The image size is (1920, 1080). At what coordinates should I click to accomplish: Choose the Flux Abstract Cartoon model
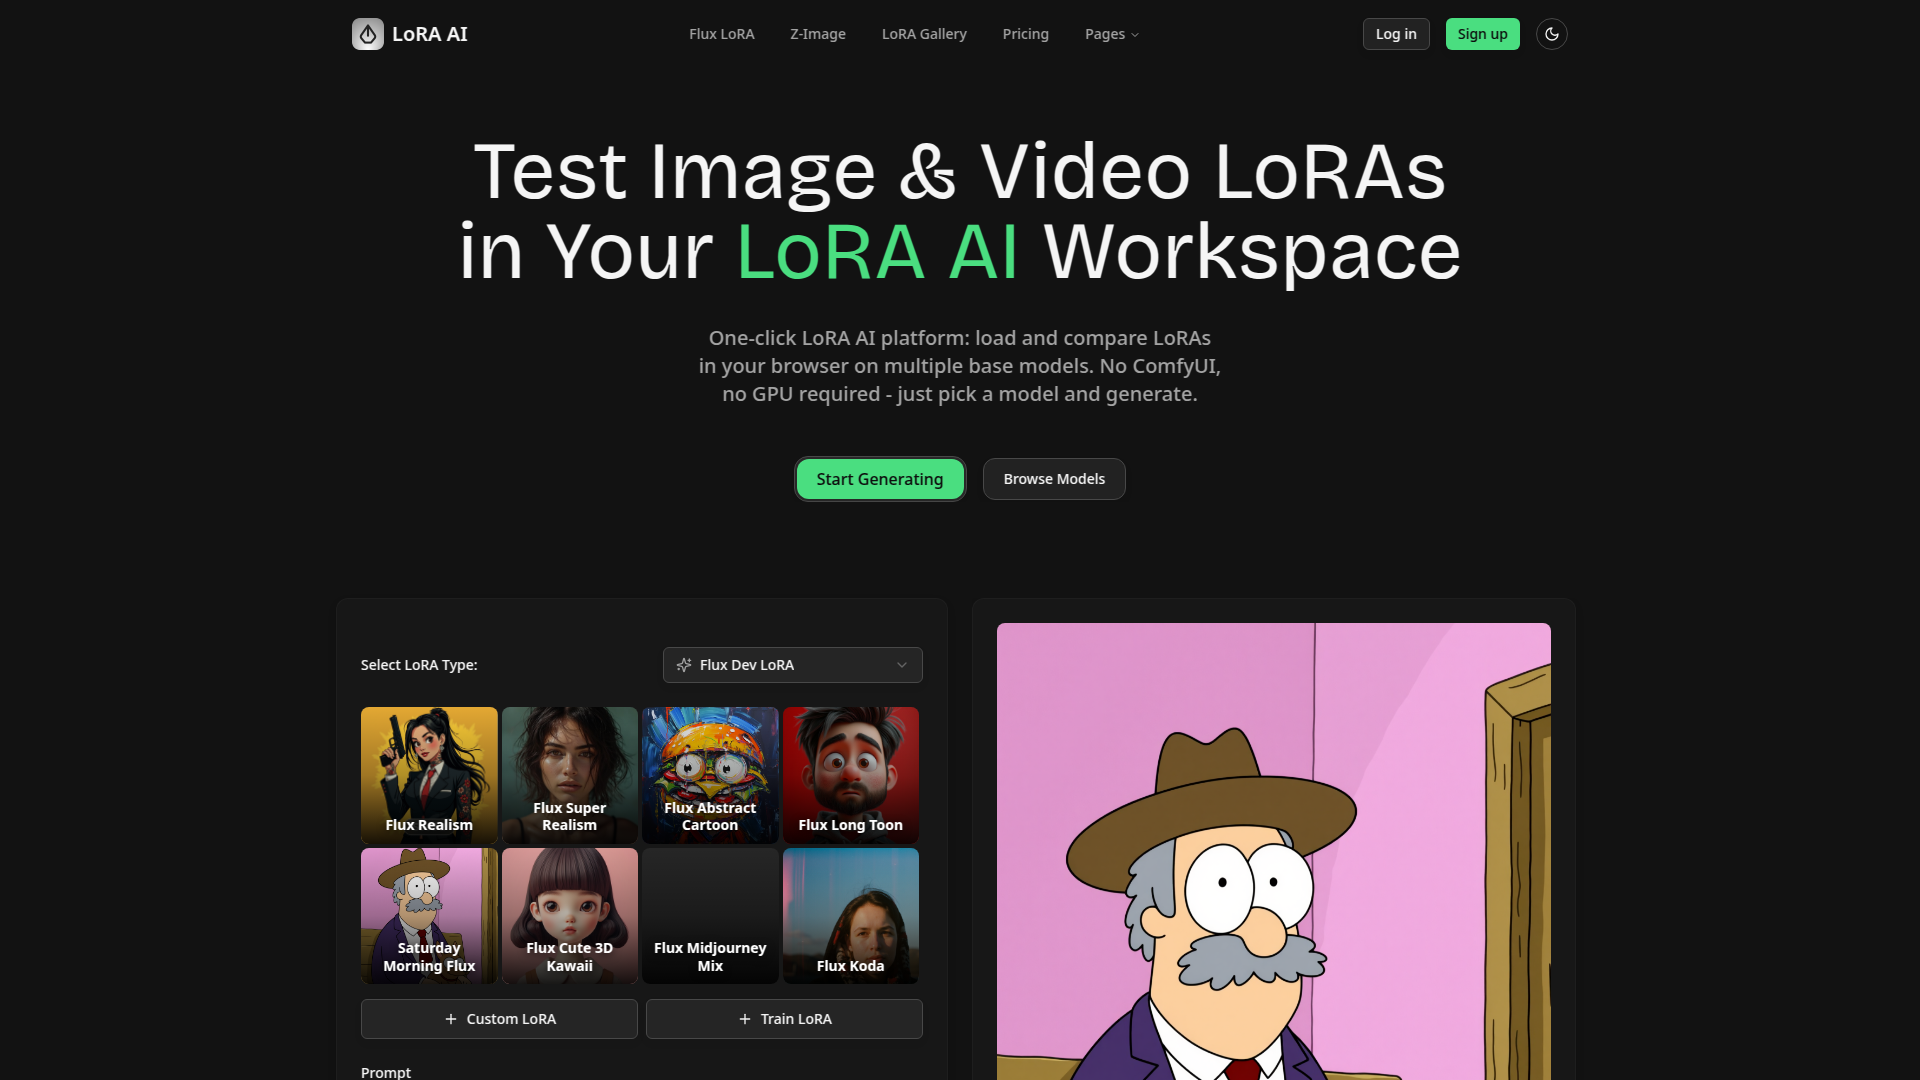[x=710, y=774]
